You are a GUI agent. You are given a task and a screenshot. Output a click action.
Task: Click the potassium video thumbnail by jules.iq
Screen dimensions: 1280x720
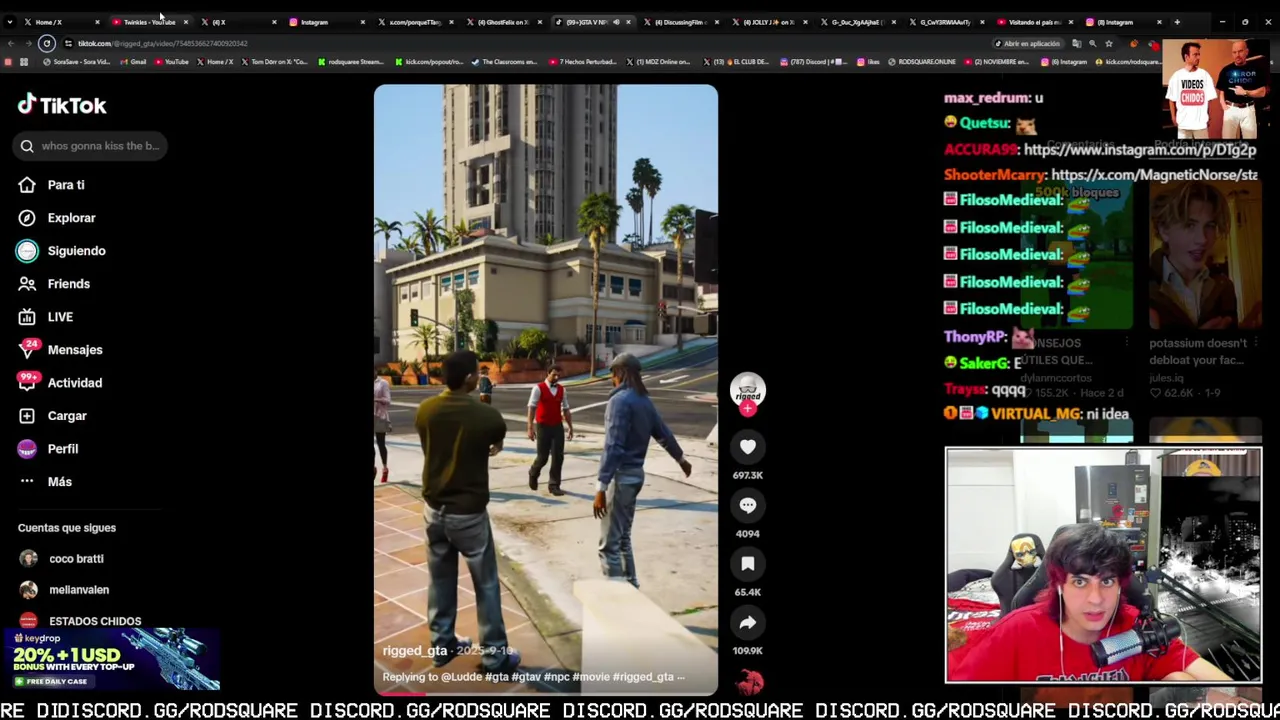1205,255
